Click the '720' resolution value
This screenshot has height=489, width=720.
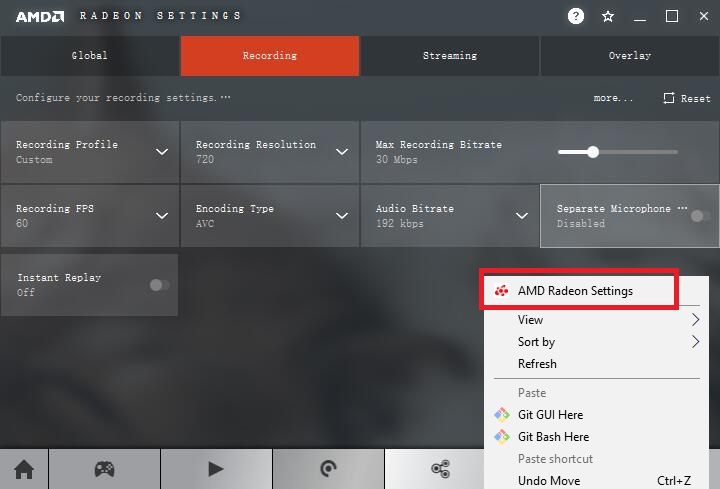[x=205, y=159]
